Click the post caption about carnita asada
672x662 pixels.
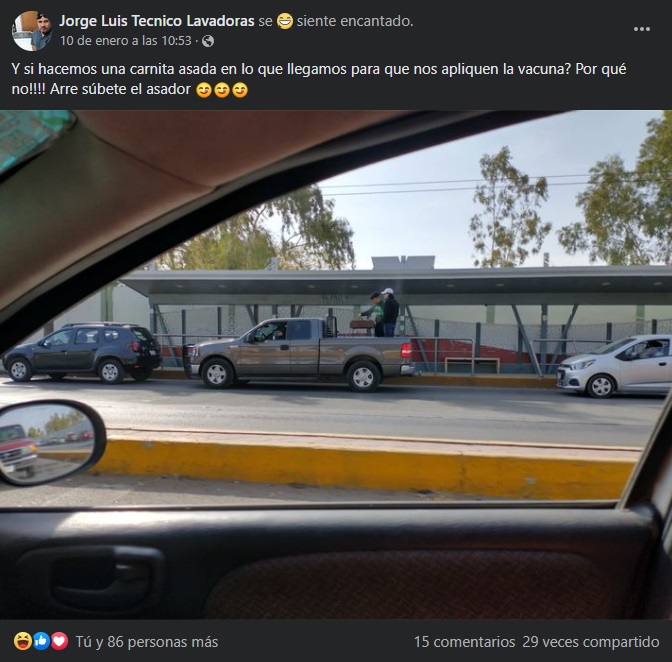[319, 79]
